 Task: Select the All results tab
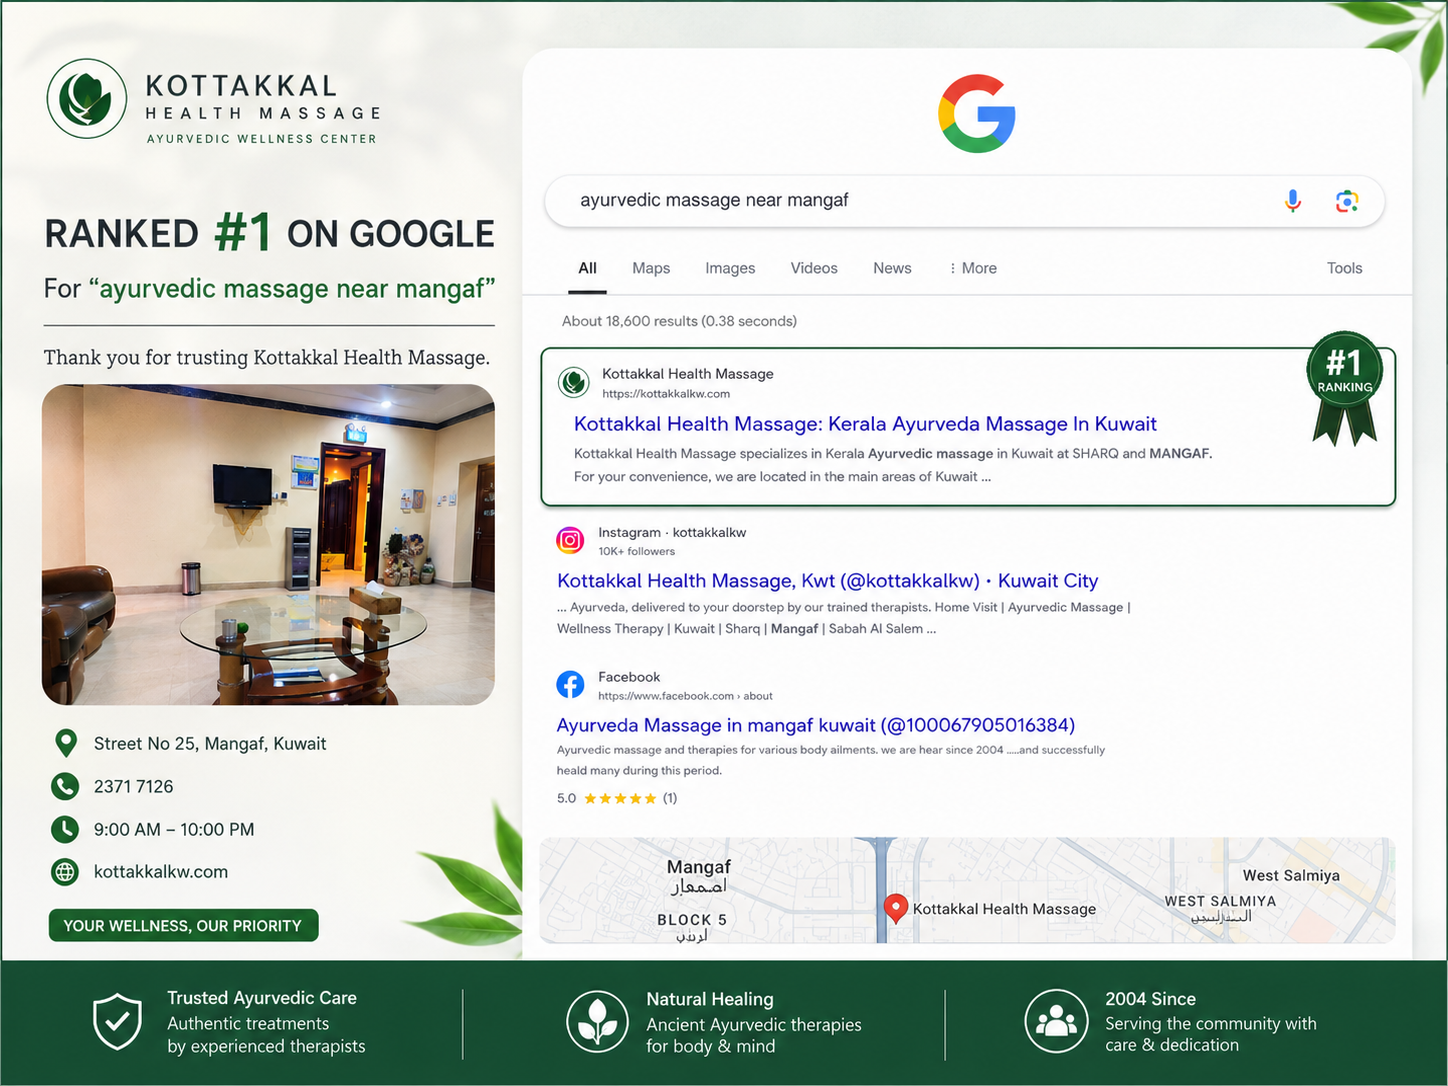tap(587, 268)
